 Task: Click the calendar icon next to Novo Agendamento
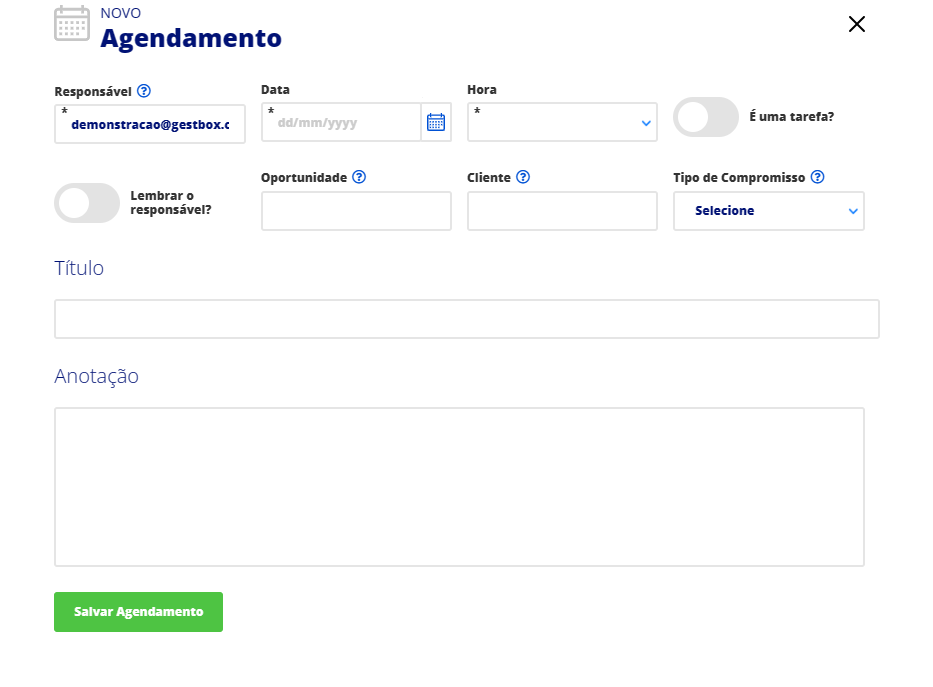[72, 24]
